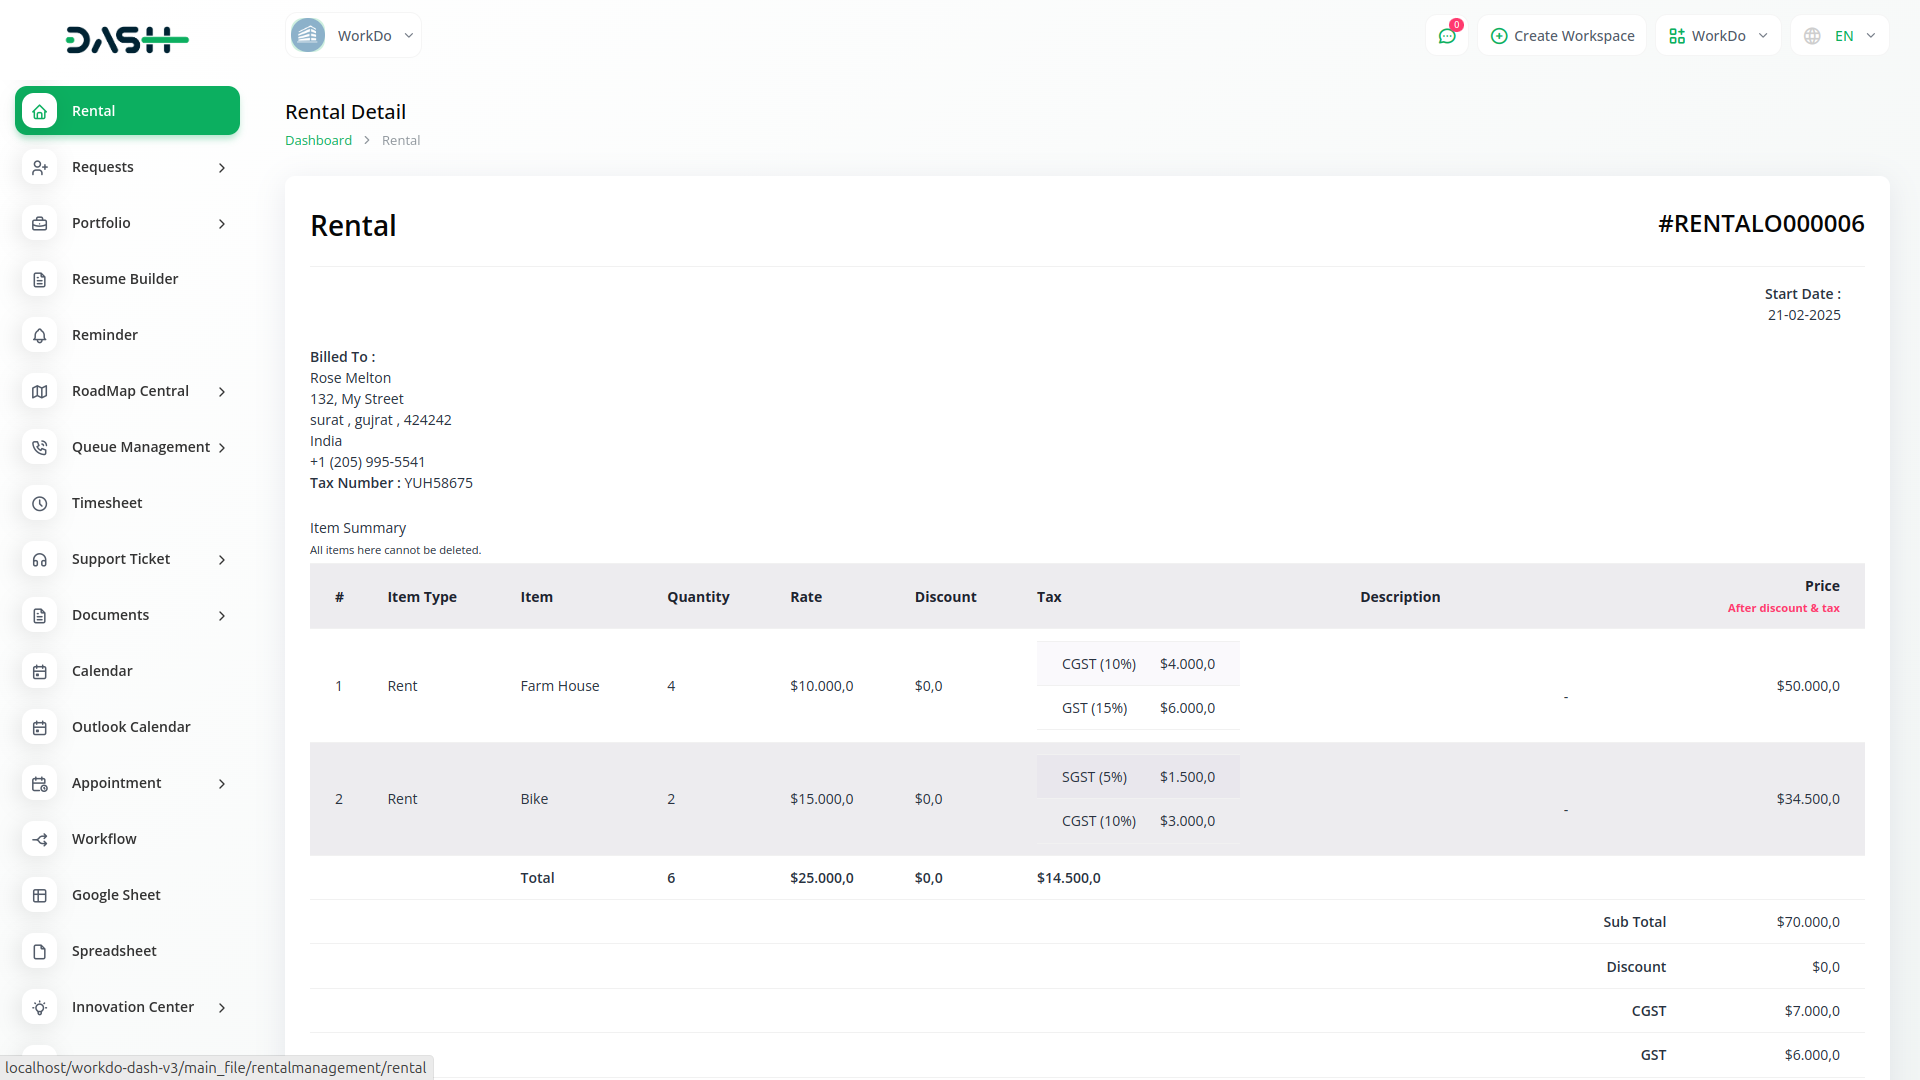Open the Outlook Calendar menu item
The height and width of the screenshot is (1080, 1920).
130,727
